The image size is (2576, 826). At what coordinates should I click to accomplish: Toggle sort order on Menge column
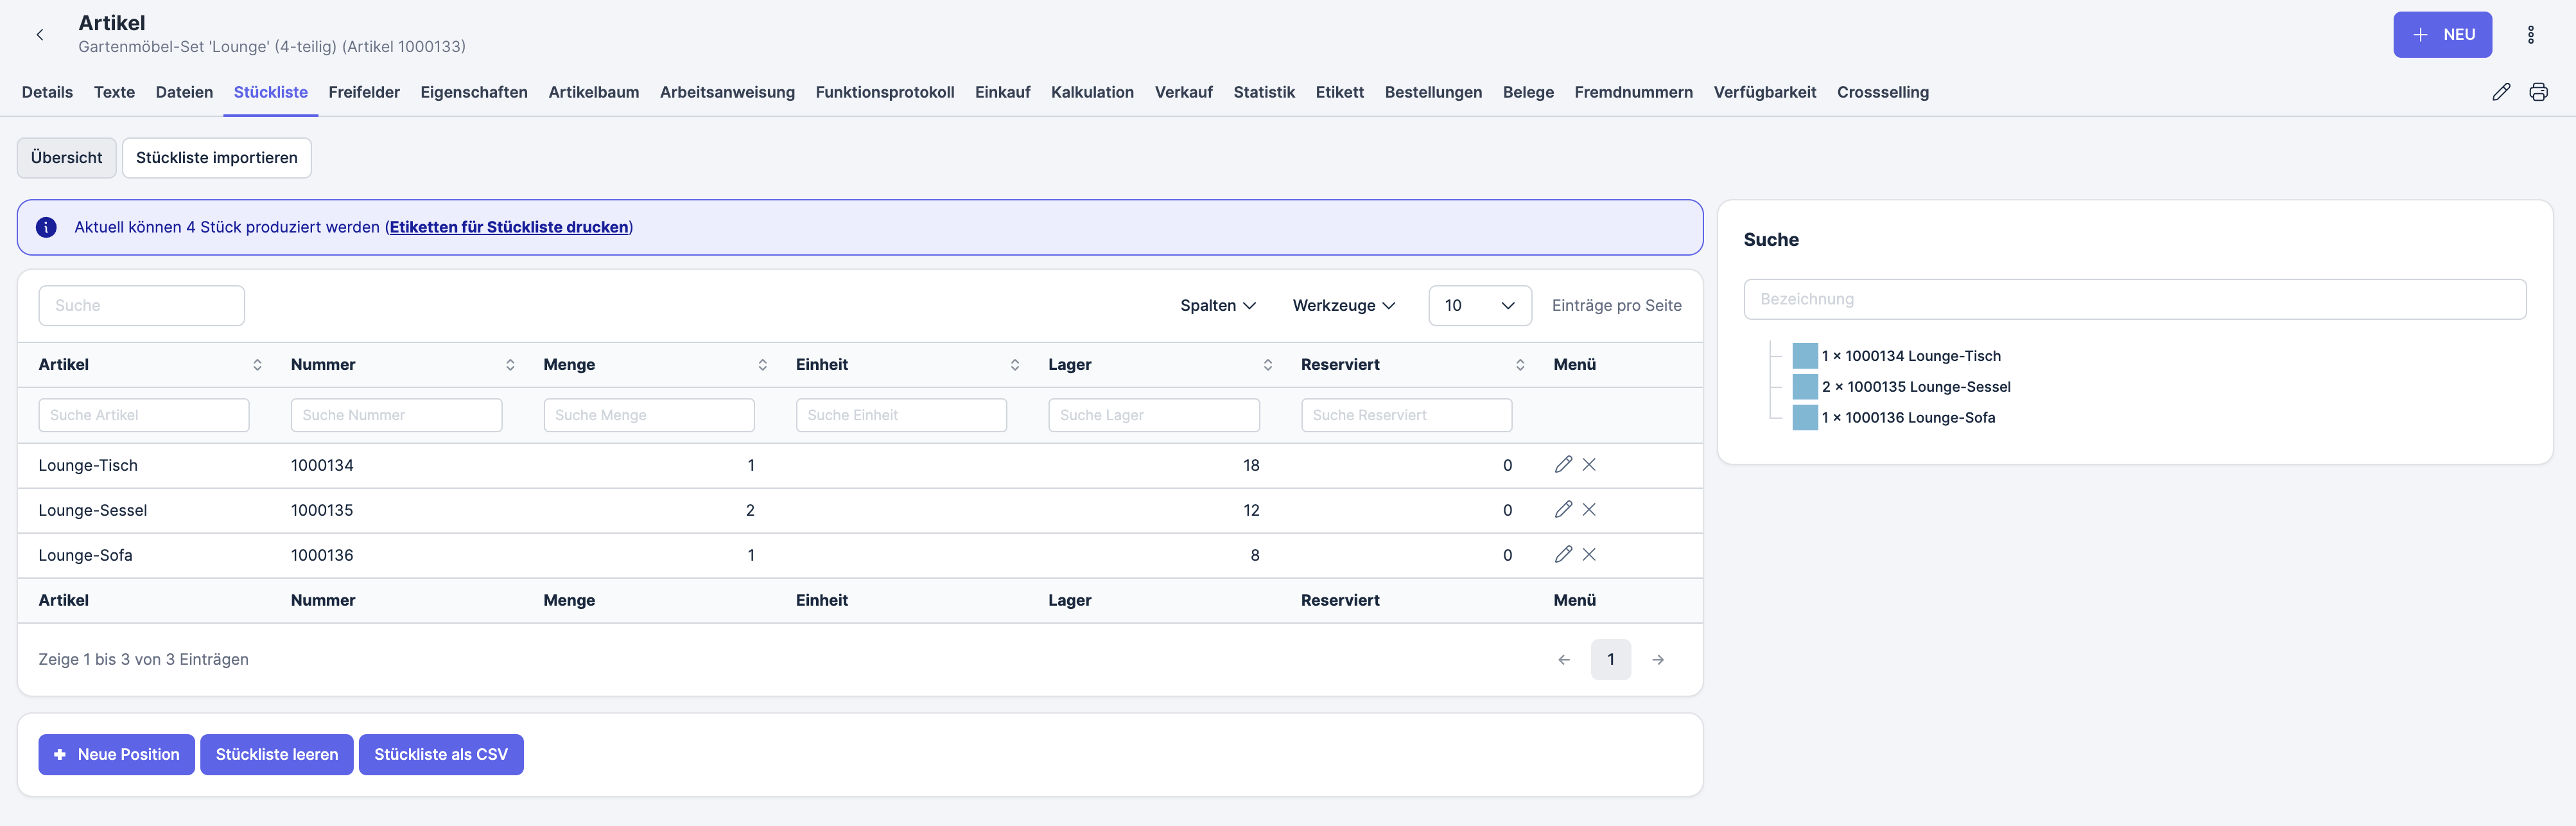762,365
